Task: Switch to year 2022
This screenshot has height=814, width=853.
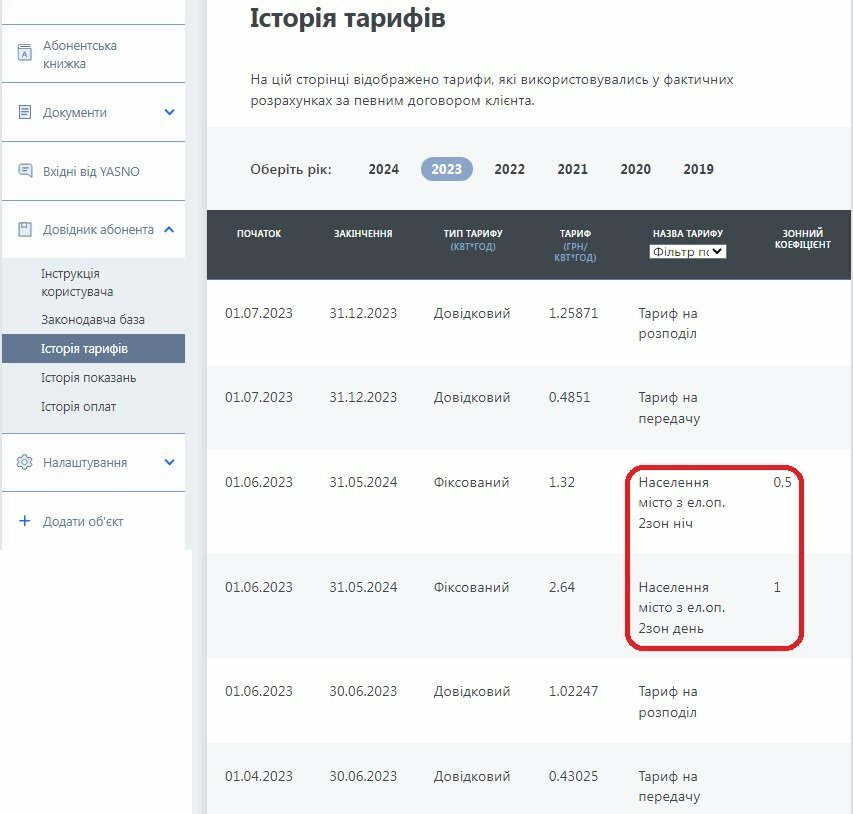Action: click(x=509, y=169)
